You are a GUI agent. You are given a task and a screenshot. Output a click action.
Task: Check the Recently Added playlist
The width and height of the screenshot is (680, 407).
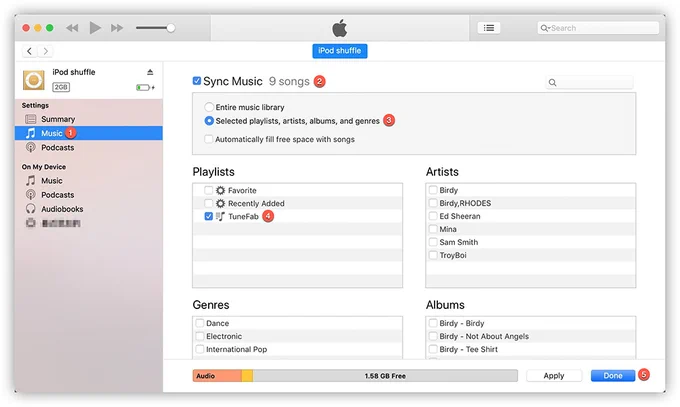[209, 203]
